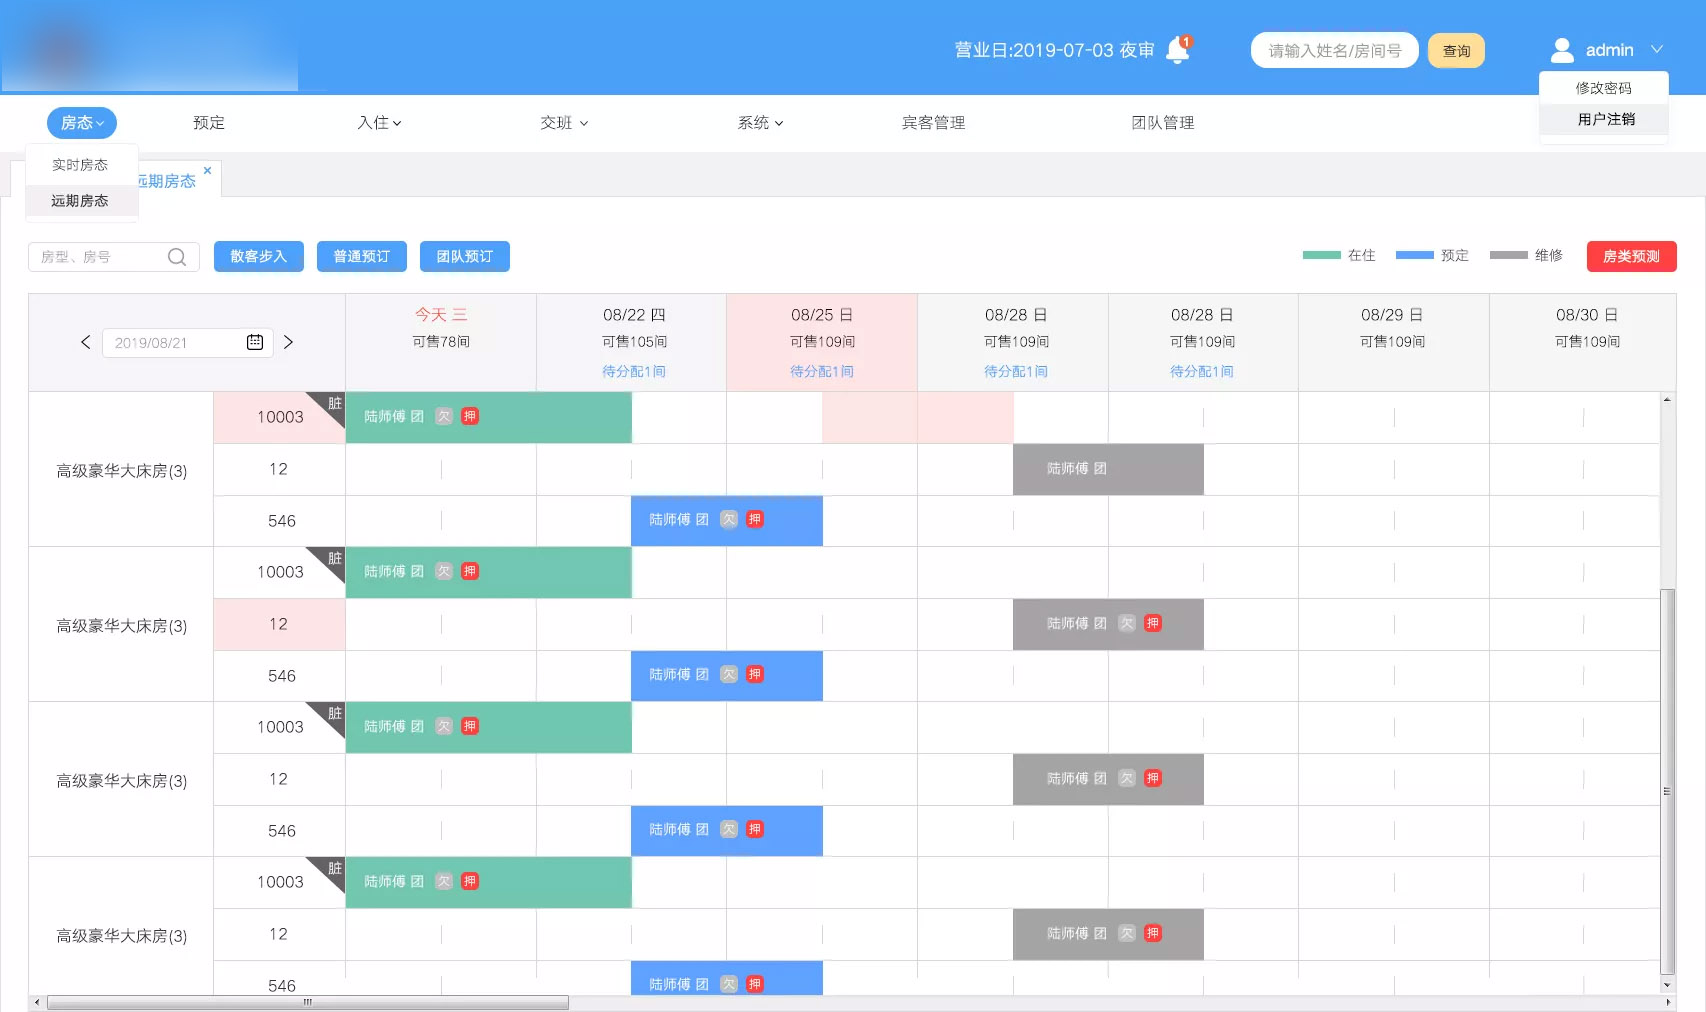Click the horizontal scrollbar at grid bottom

point(308,1002)
